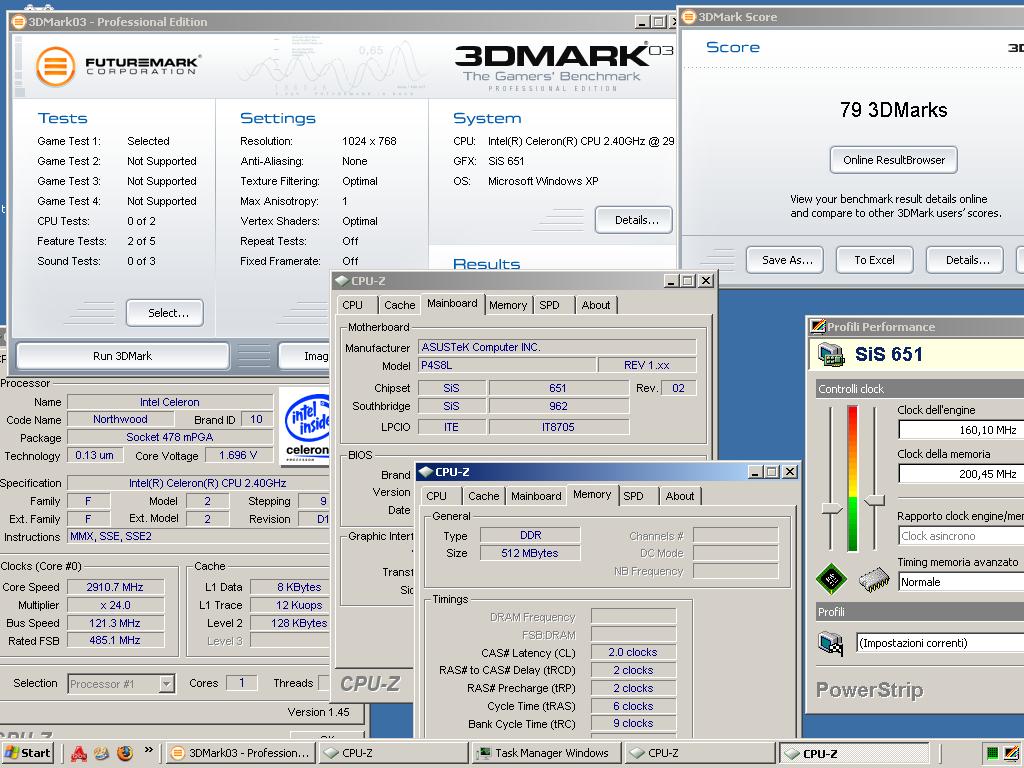Click the front CPU-Z window's title icon
The width and height of the screenshot is (1024, 768).
(x=426, y=472)
